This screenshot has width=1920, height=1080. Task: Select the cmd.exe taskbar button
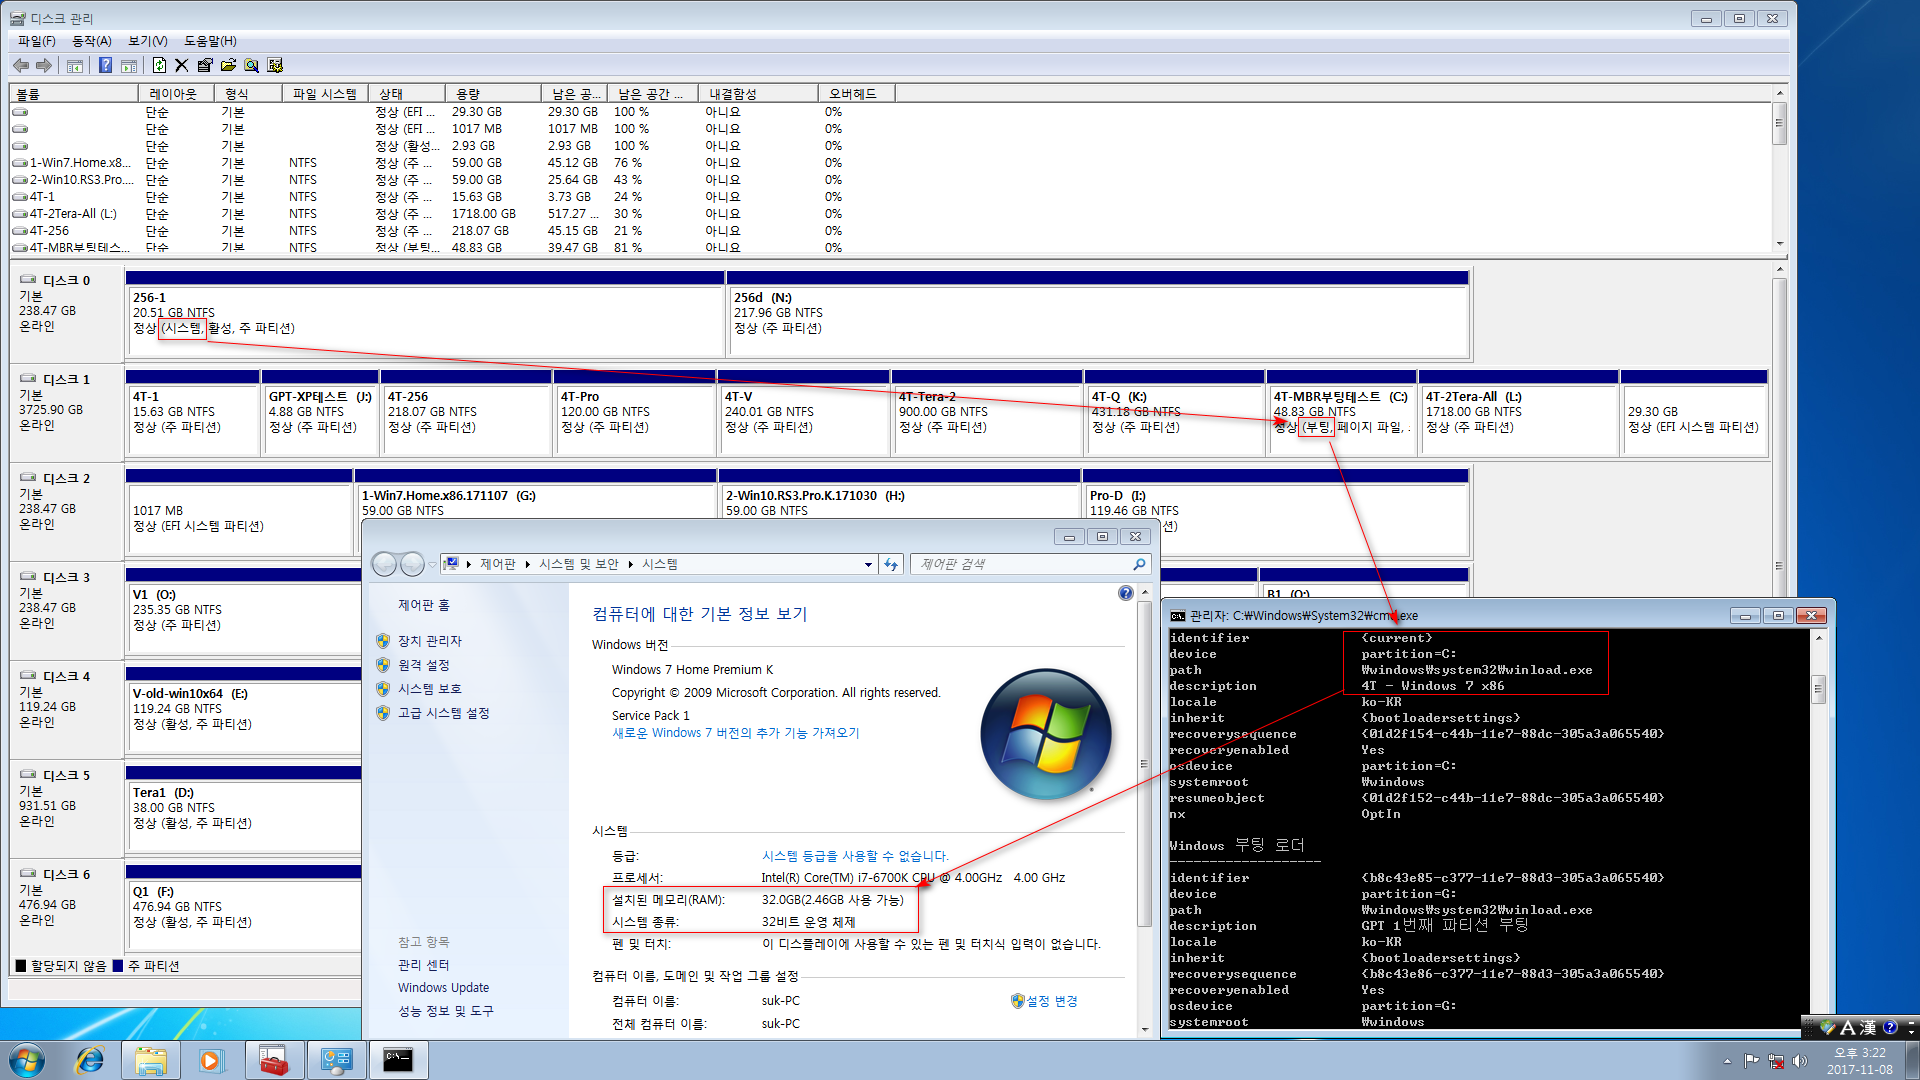tap(398, 1060)
